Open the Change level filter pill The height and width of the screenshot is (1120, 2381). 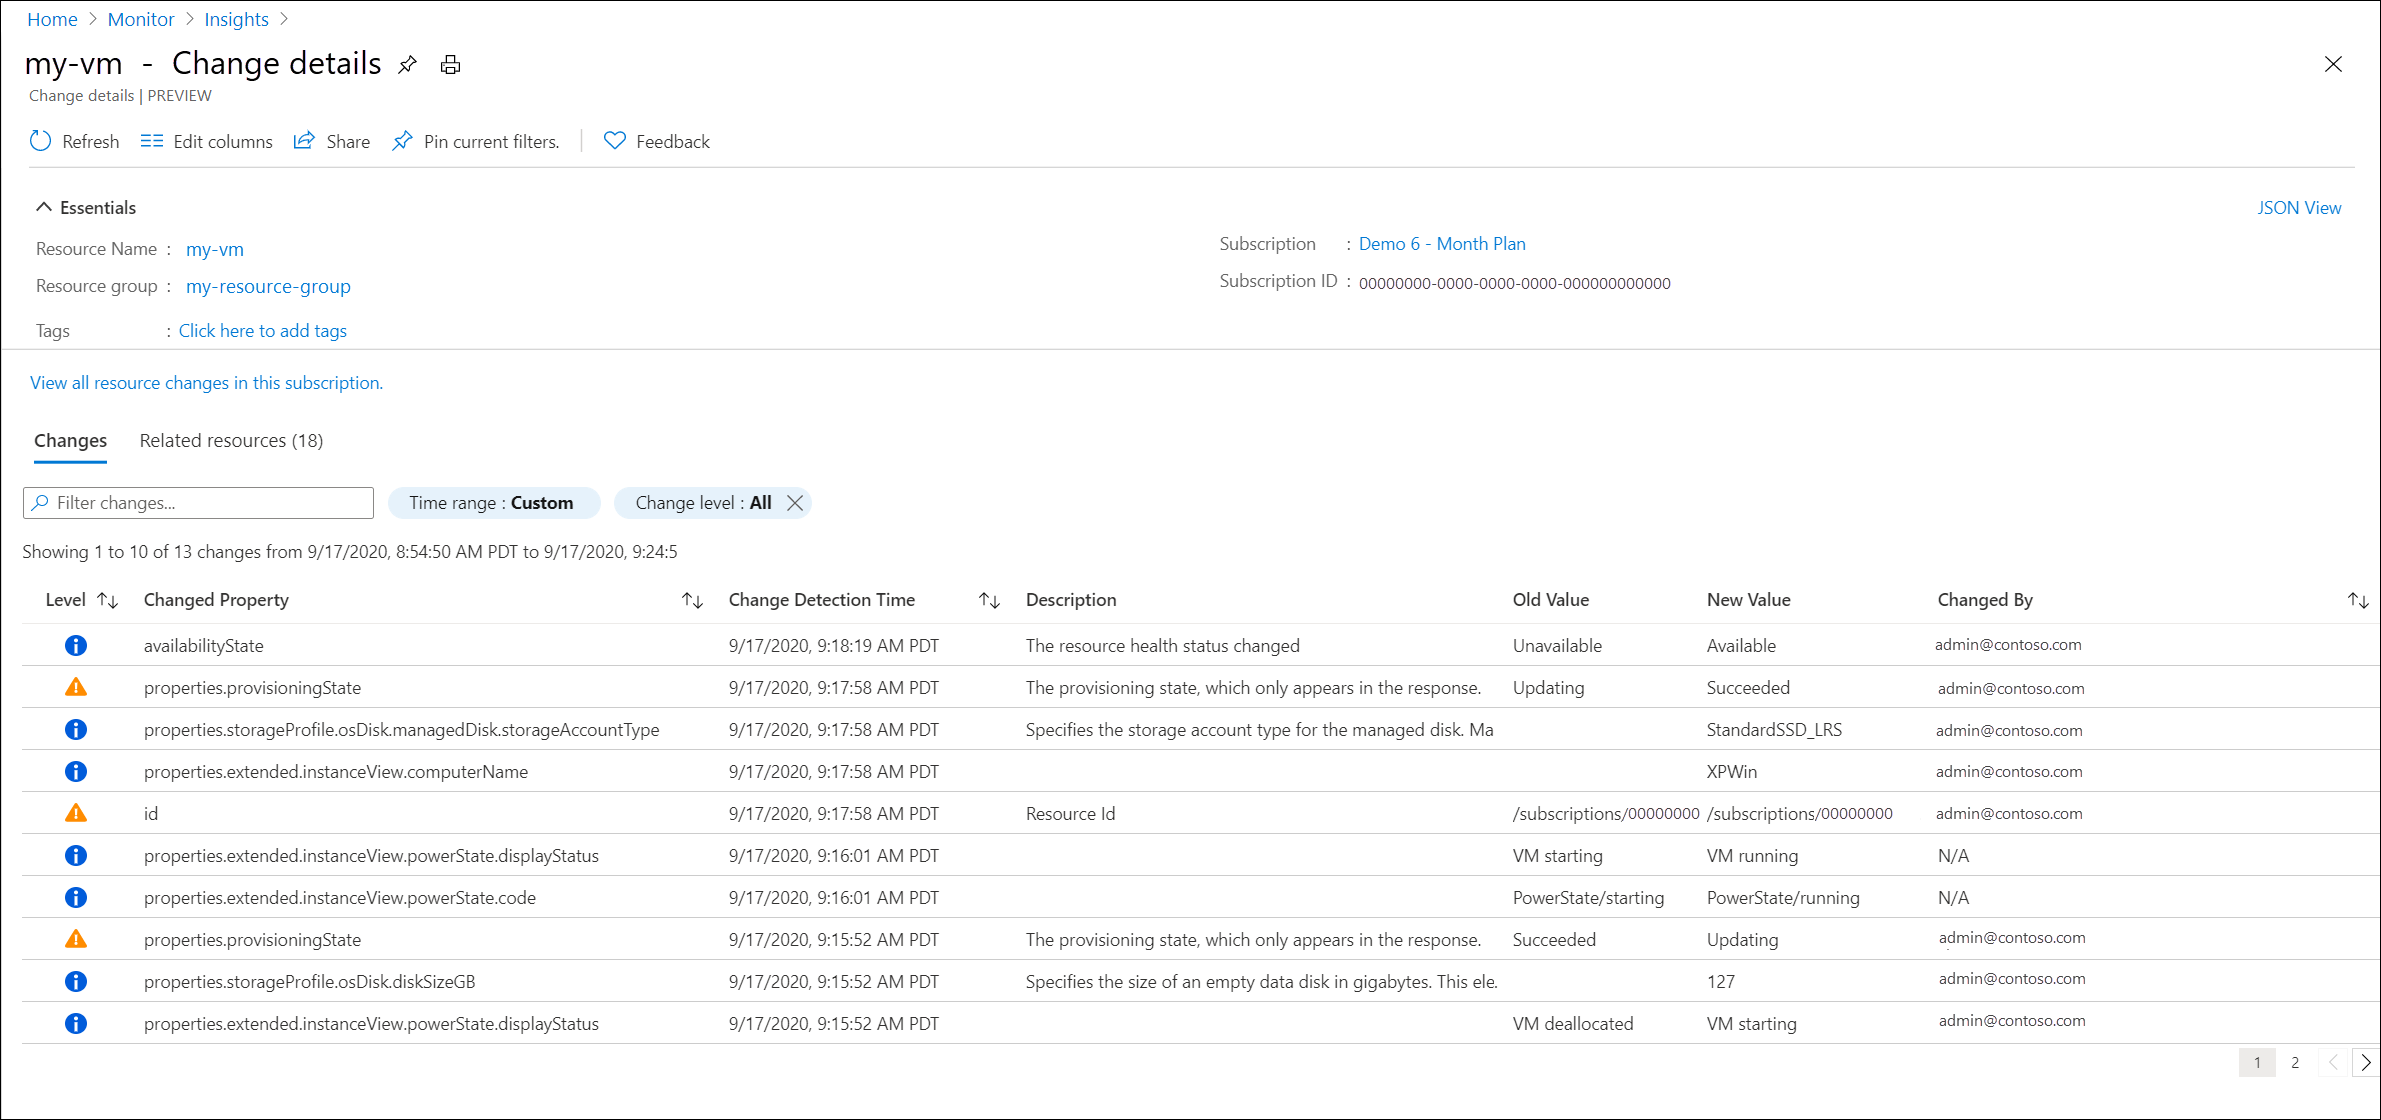coord(702,503)
